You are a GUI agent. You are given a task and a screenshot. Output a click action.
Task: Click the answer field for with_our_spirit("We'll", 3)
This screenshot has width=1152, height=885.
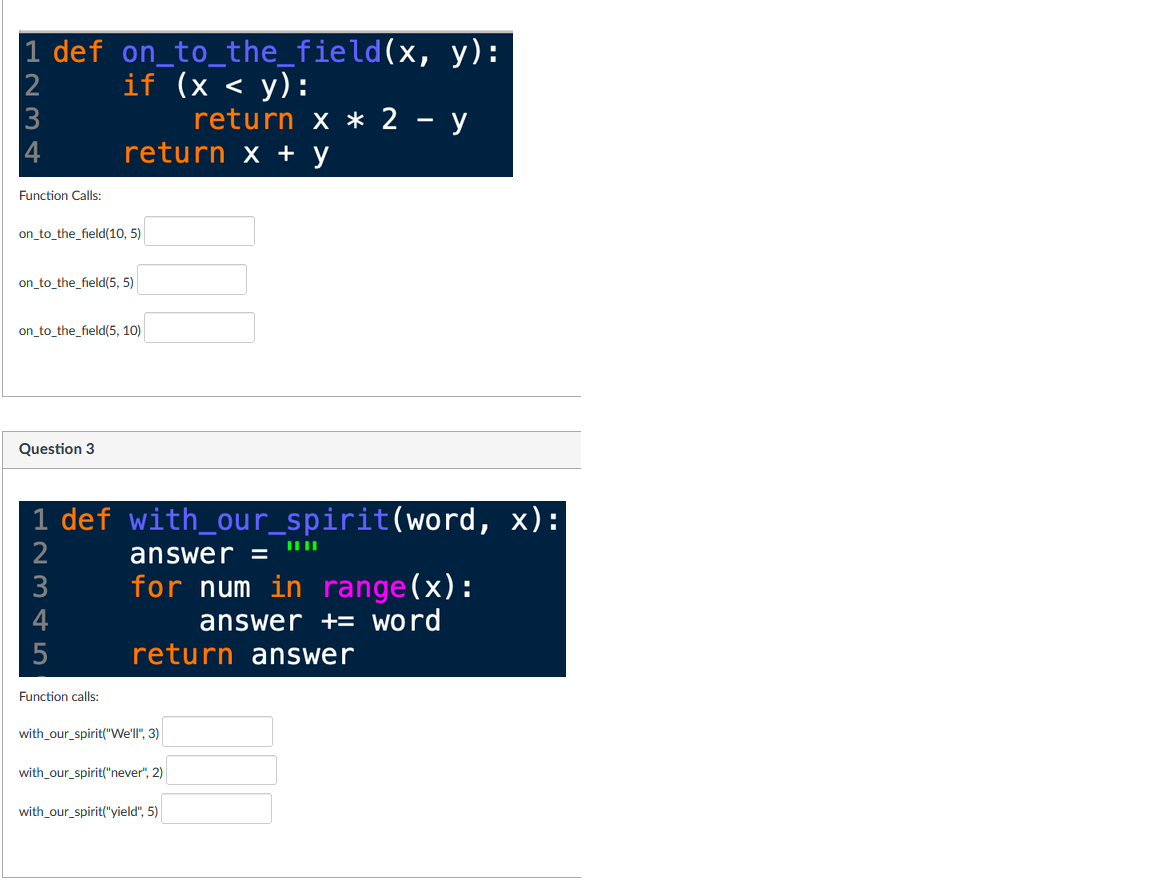click(x=217, y=731)
